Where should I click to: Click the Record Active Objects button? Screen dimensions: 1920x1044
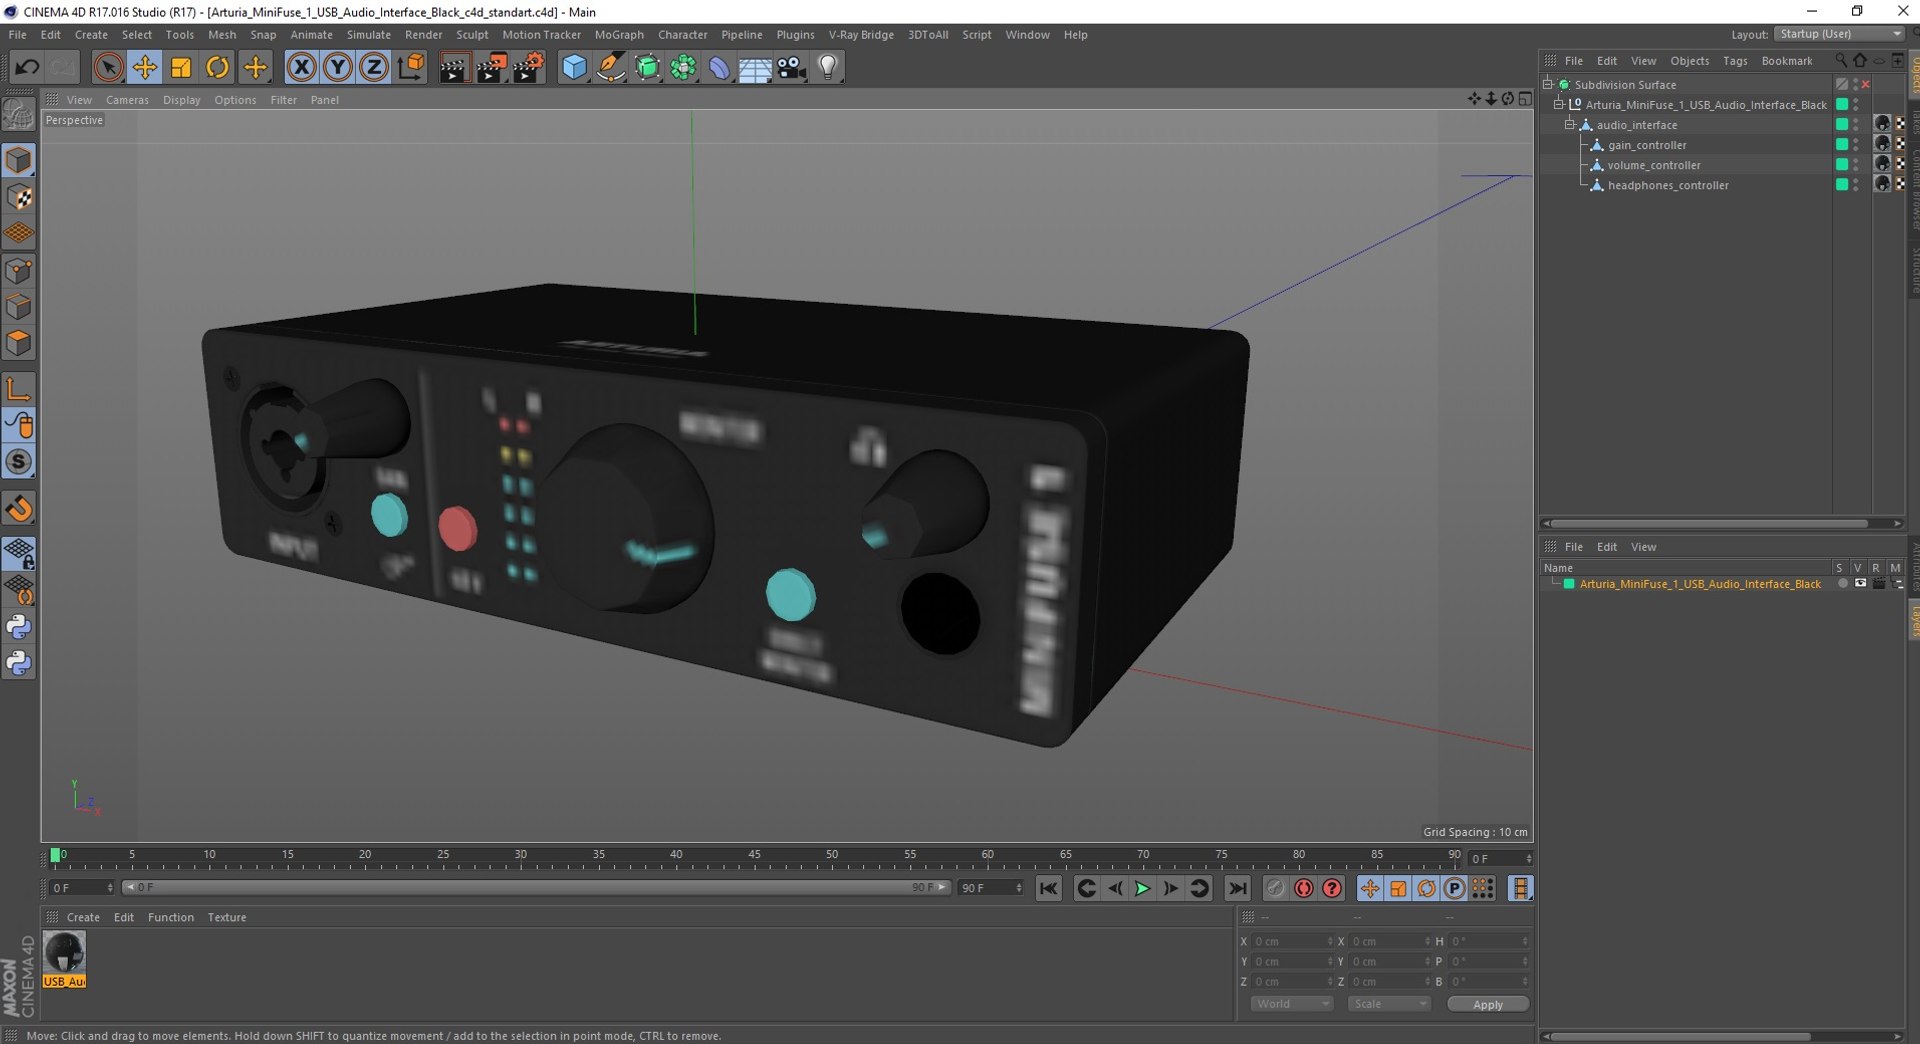[1275, 888]
